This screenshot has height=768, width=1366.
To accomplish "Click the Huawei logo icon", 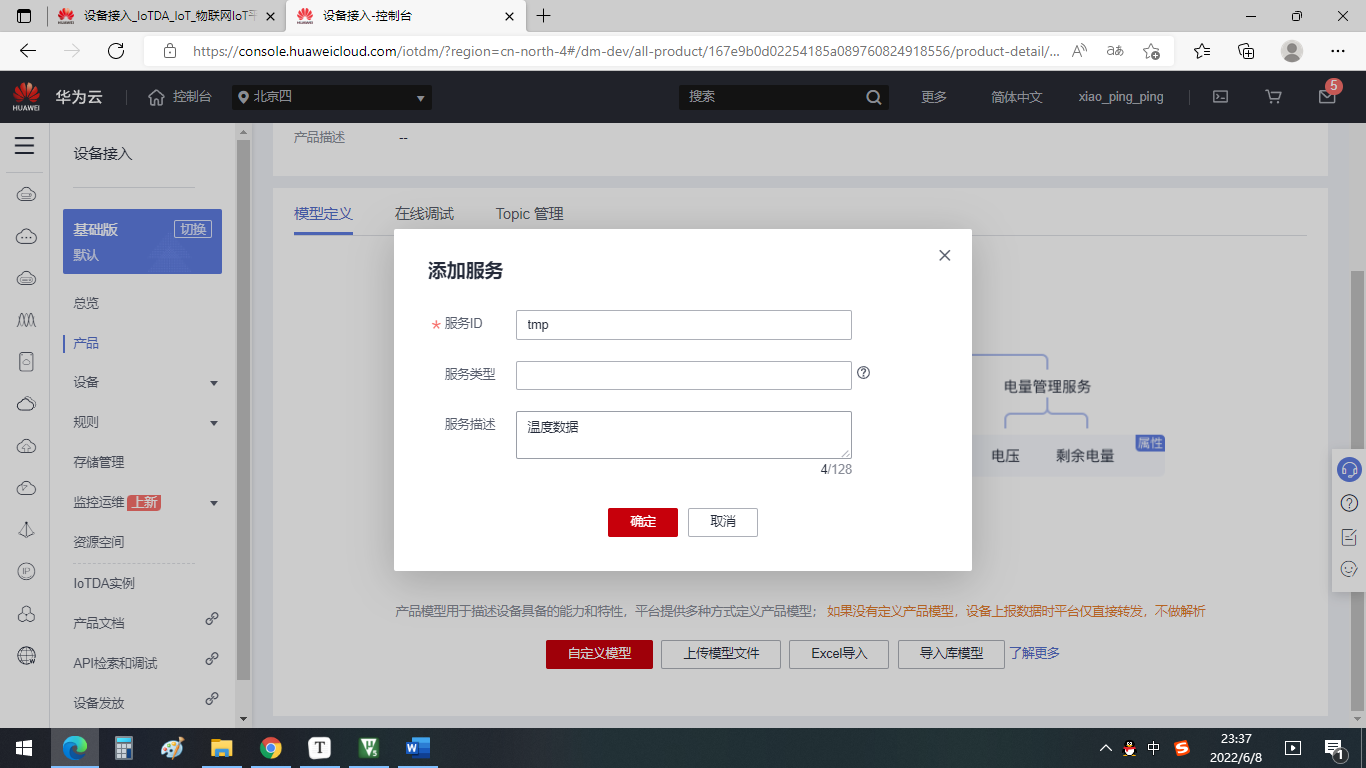I will click(x=26, y=97).
